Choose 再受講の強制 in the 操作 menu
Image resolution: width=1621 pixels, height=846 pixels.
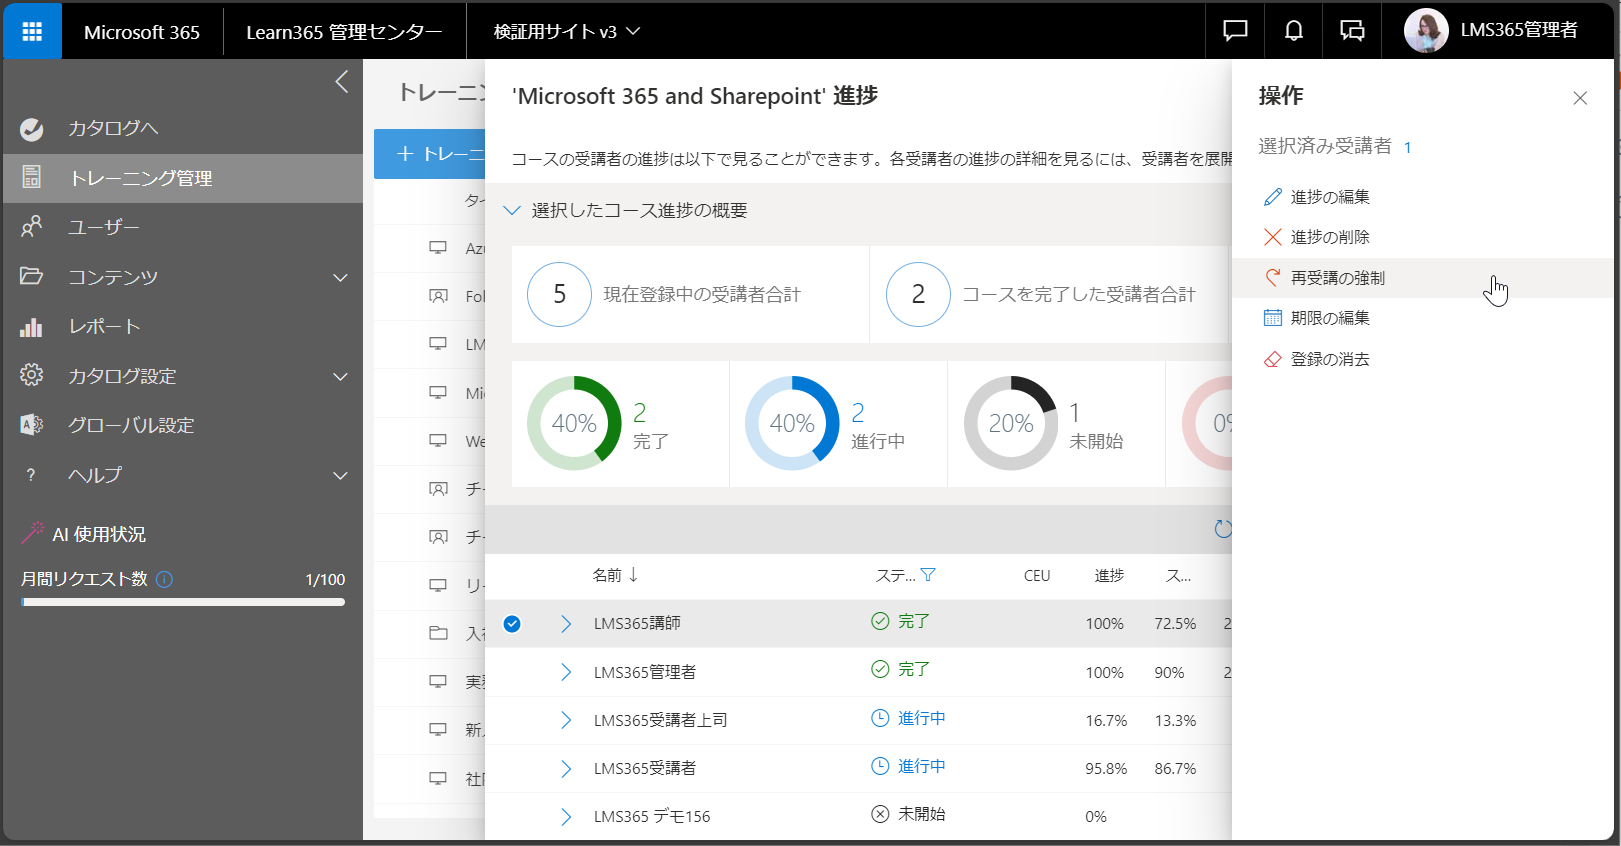(x=1422, y=278)
